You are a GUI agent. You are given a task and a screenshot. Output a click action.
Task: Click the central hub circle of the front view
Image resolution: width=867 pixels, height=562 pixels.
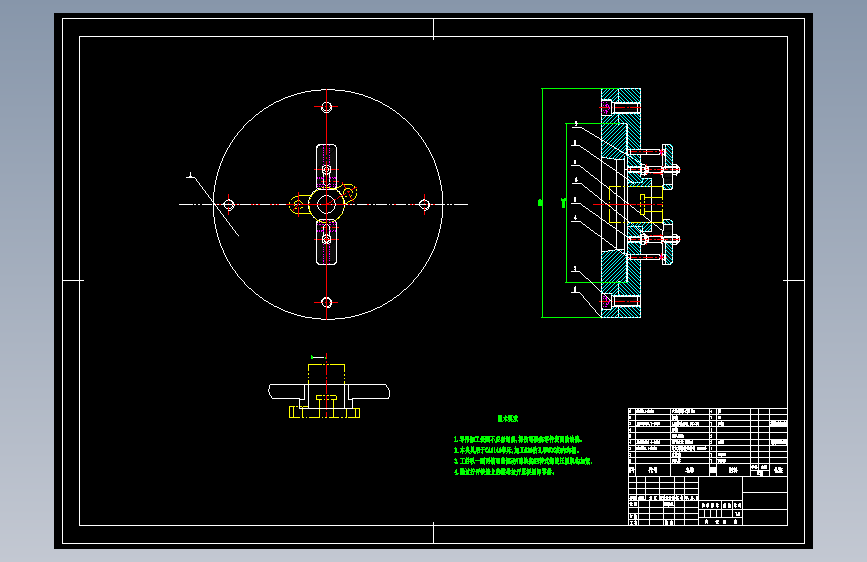[326, 205]
